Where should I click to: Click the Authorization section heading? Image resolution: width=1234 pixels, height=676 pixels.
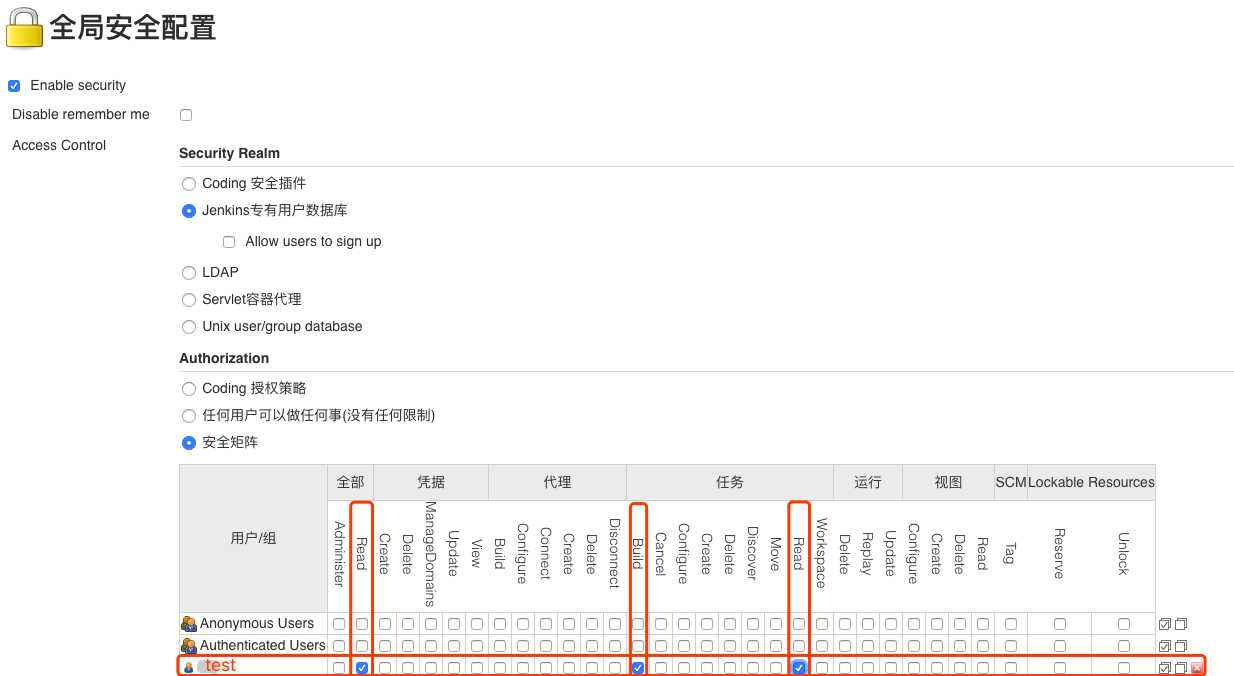(x=224, y=358)
